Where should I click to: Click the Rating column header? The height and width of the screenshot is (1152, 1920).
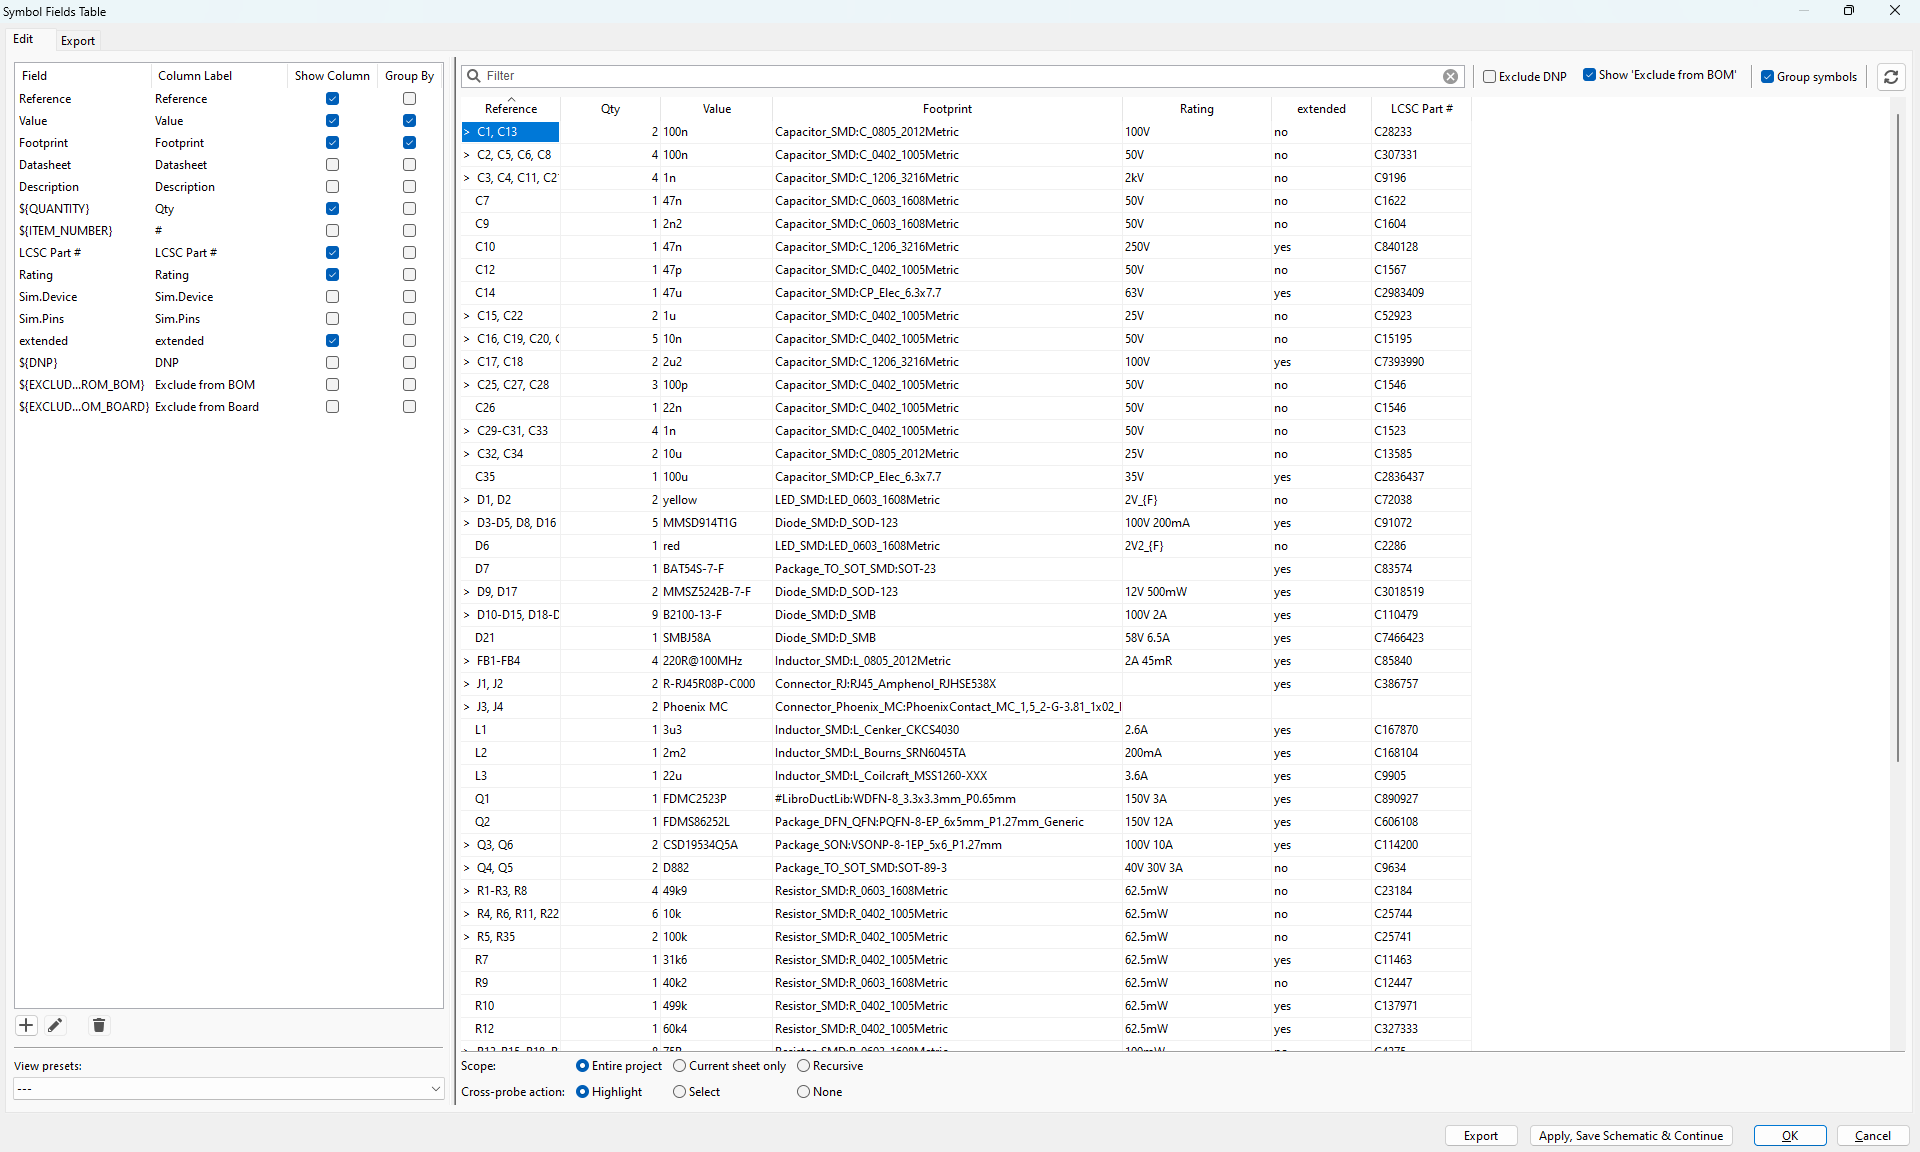[x=1196, y=109]
